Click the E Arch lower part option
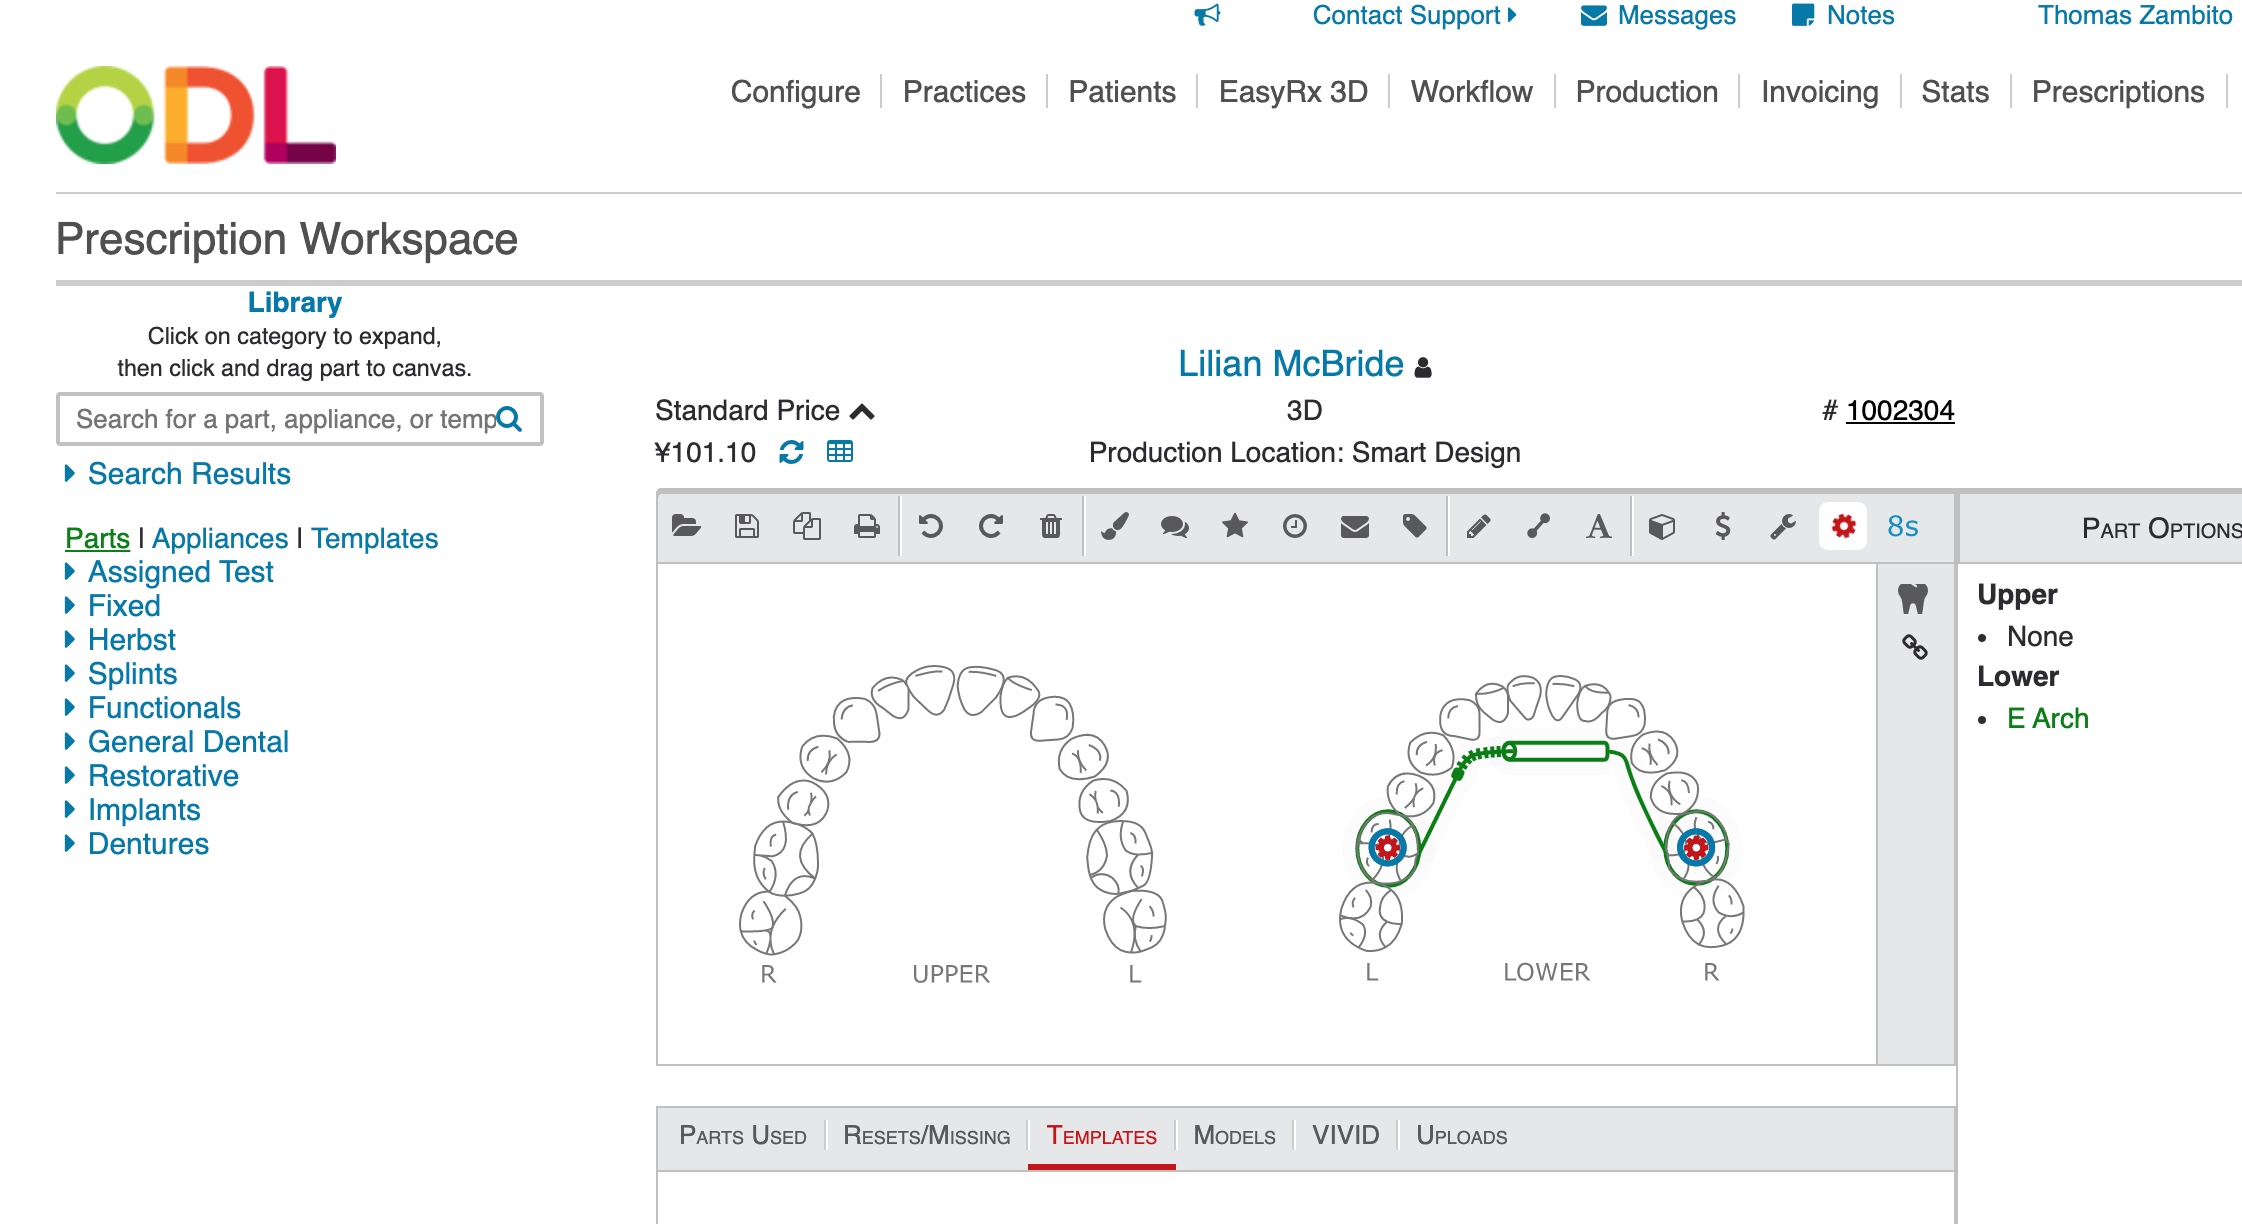This screenshot has height=1224, width=2242. (2047, 719)
